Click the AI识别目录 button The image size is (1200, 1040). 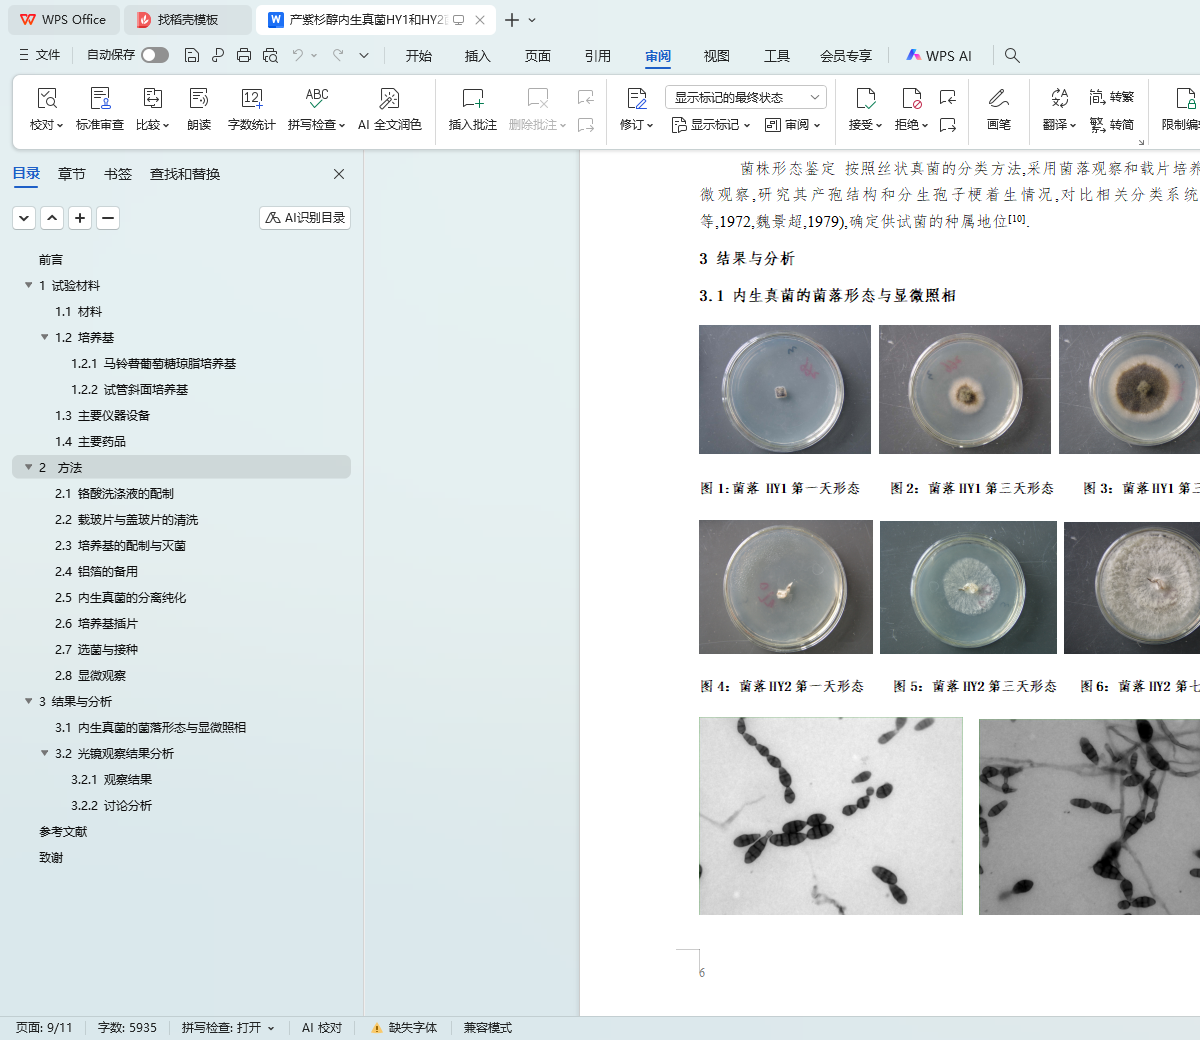305,217
